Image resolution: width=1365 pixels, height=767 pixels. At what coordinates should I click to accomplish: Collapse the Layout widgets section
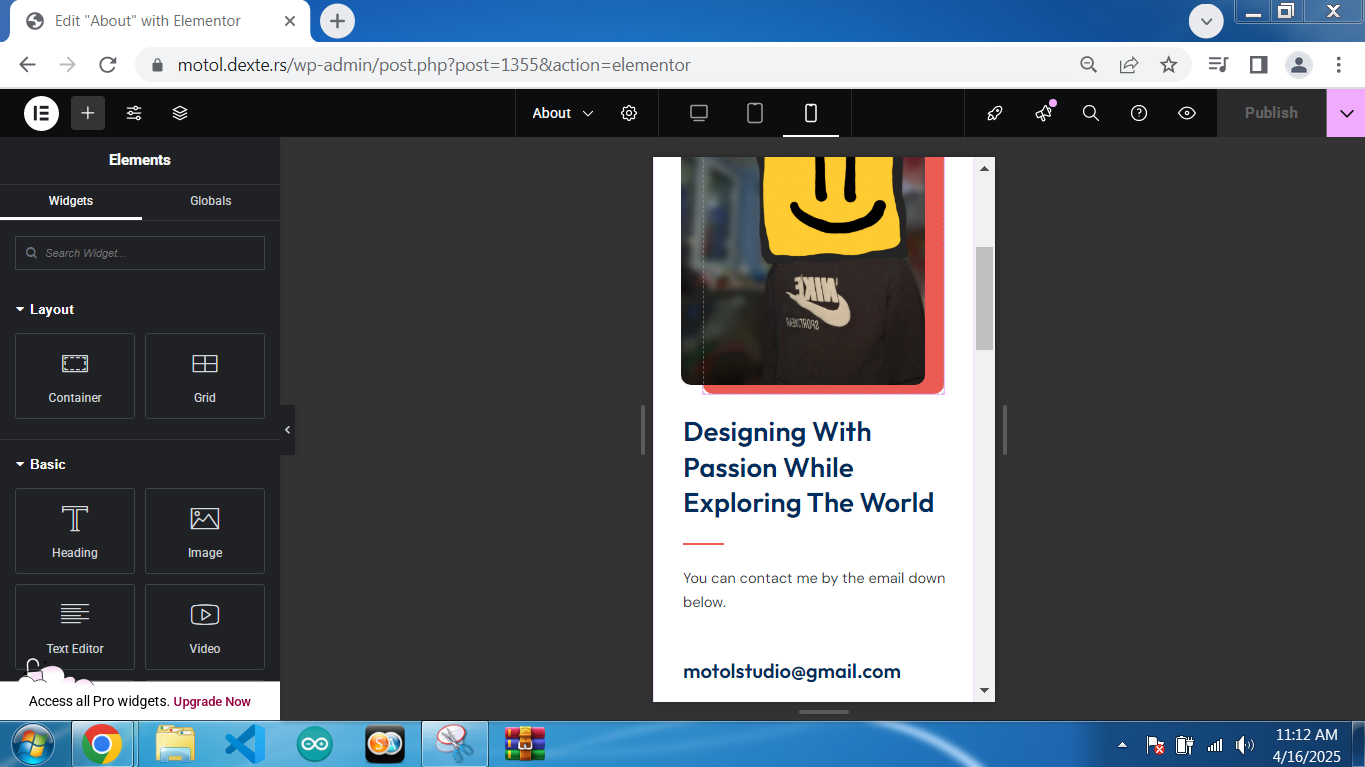point(45,310)
